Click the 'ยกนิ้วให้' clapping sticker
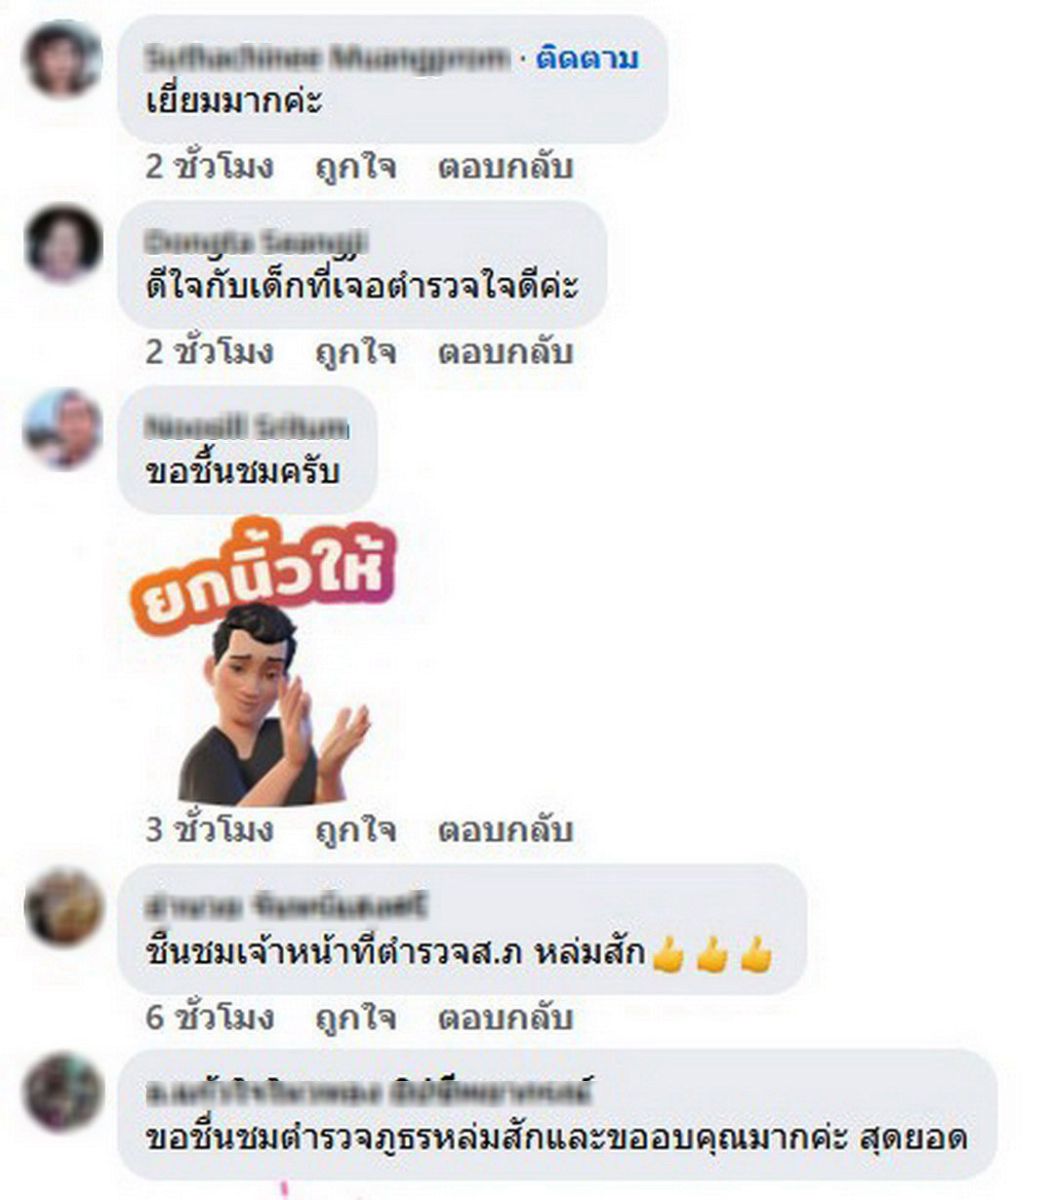1054x1200 pixels. (263, 664)
